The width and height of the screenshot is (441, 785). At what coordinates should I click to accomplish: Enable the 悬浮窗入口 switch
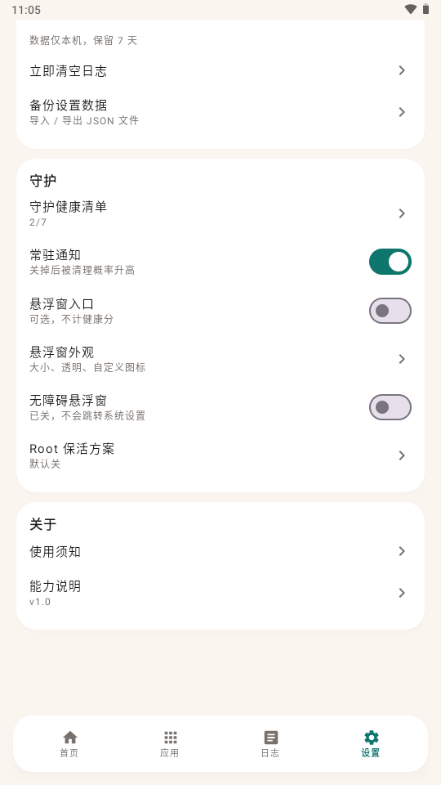390,310
